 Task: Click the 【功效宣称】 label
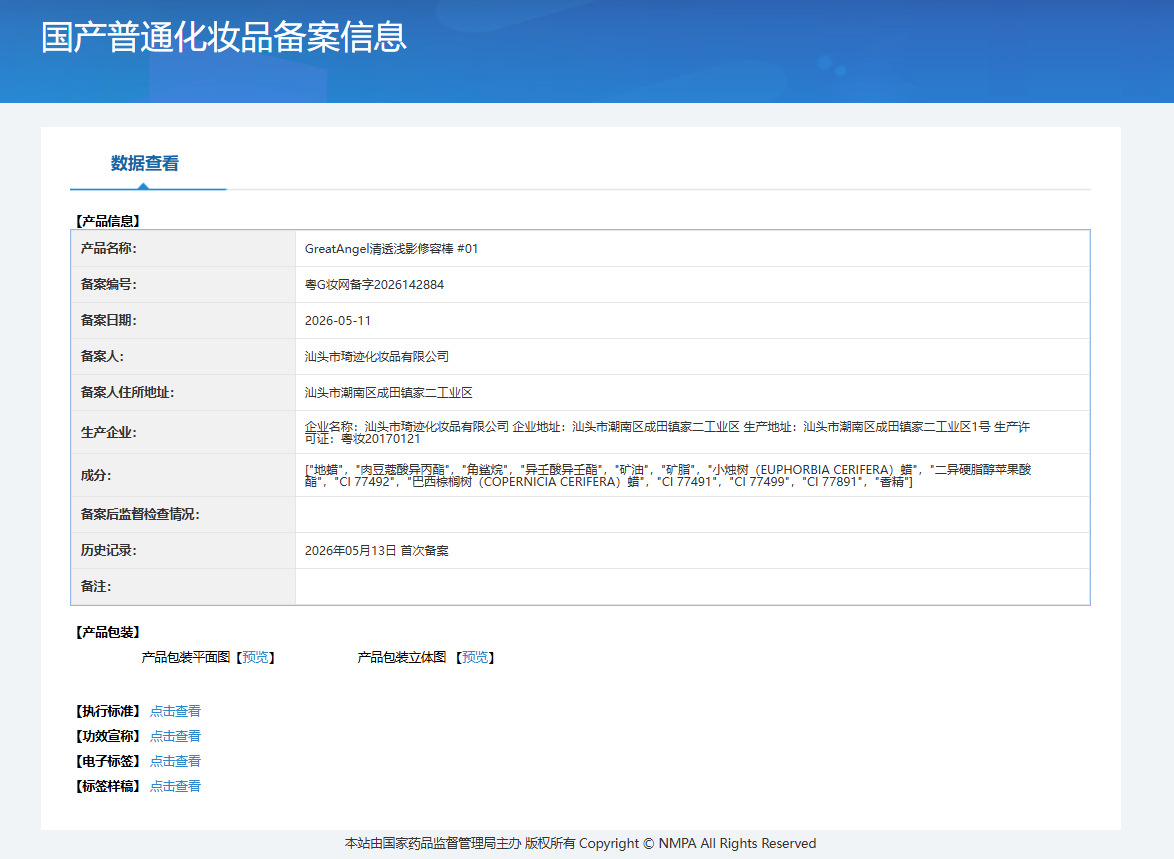[108, 735]
